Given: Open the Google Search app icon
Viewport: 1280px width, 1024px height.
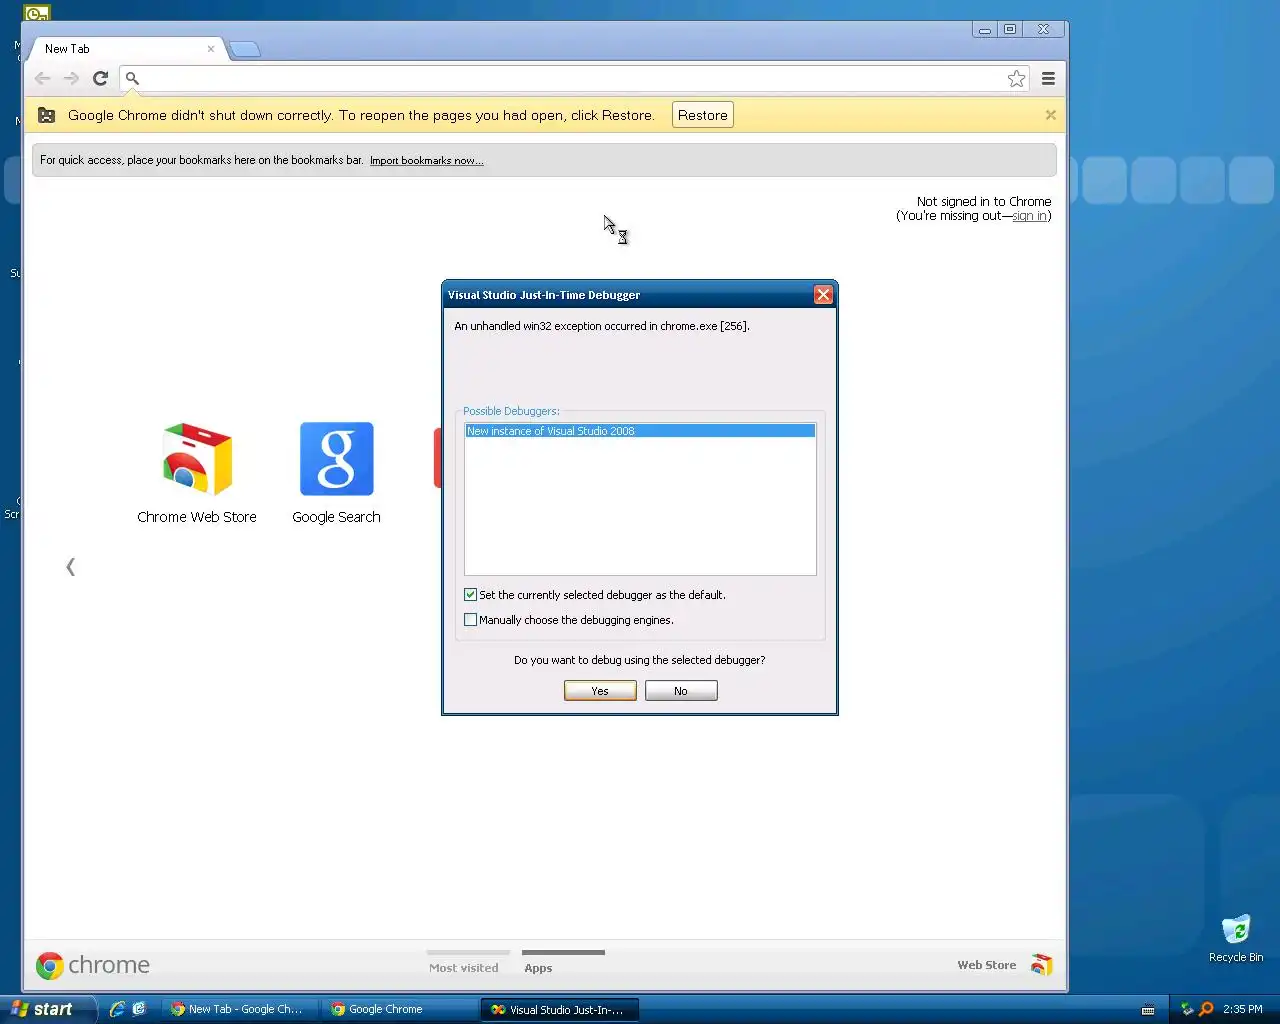Looking at the screenshot, I should click(337, 459).
